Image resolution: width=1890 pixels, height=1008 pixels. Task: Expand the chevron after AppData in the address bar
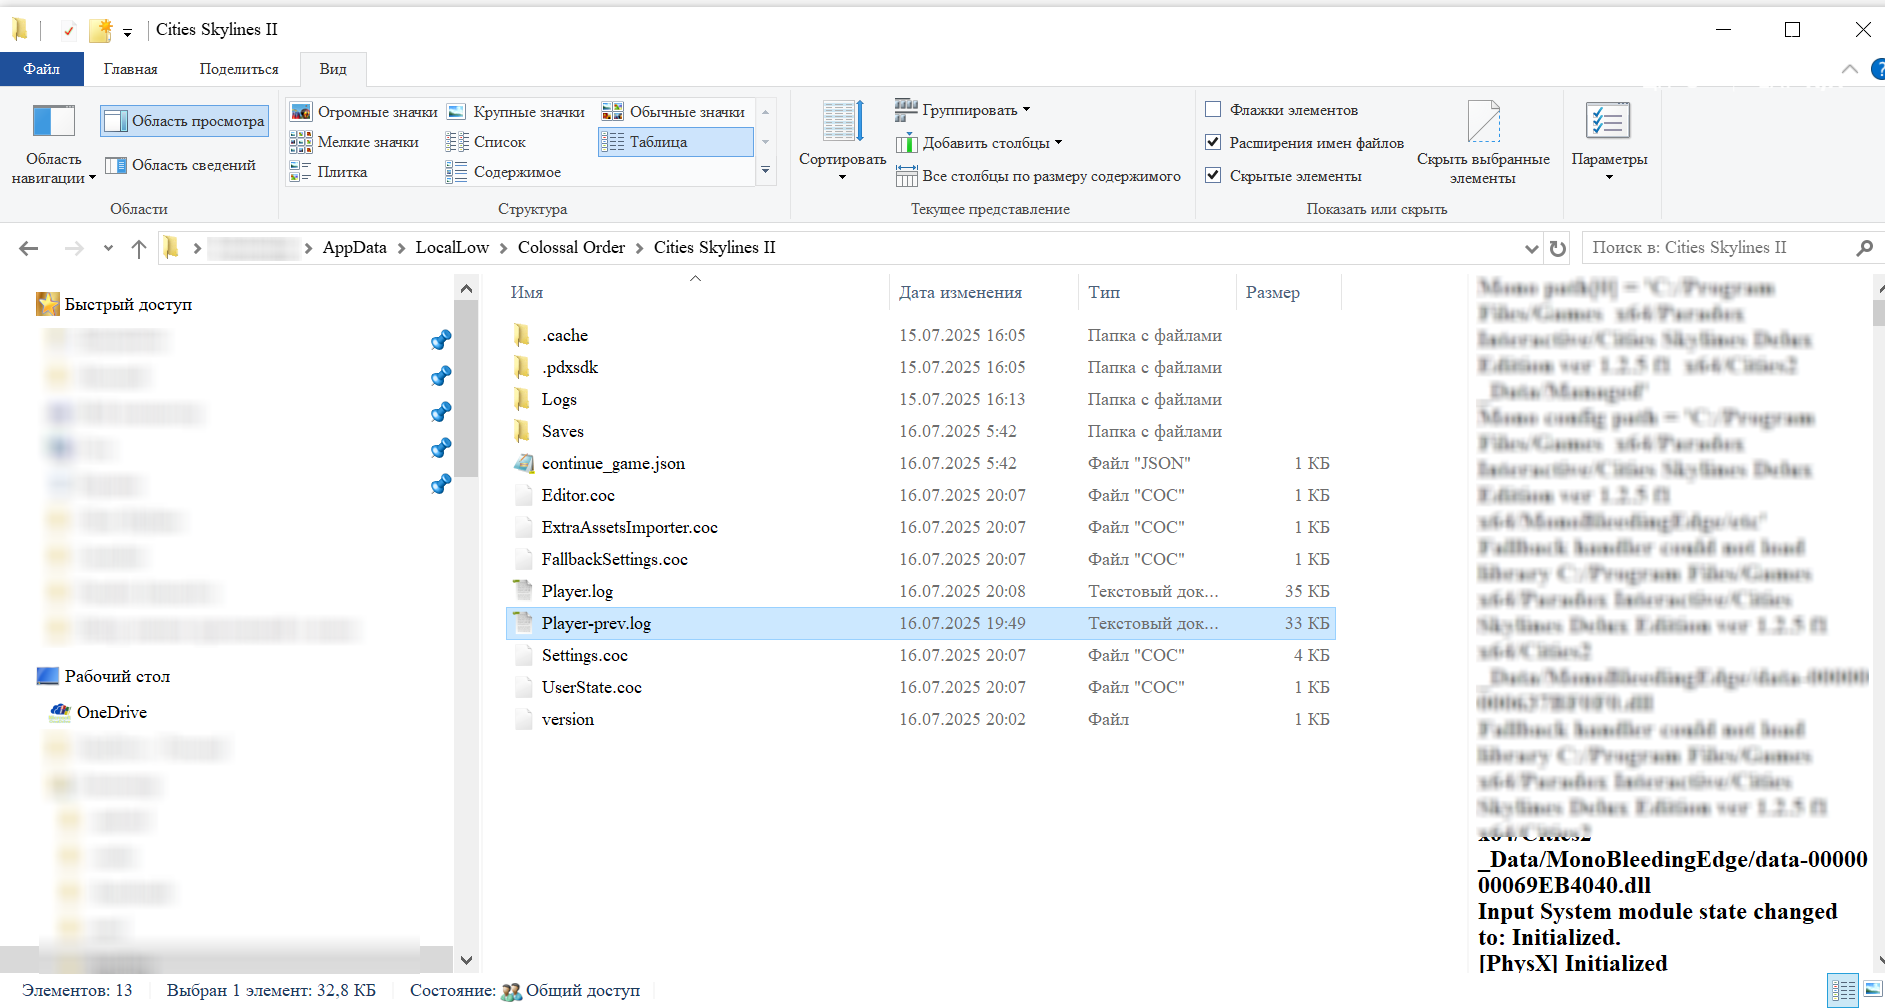(402, 248)
